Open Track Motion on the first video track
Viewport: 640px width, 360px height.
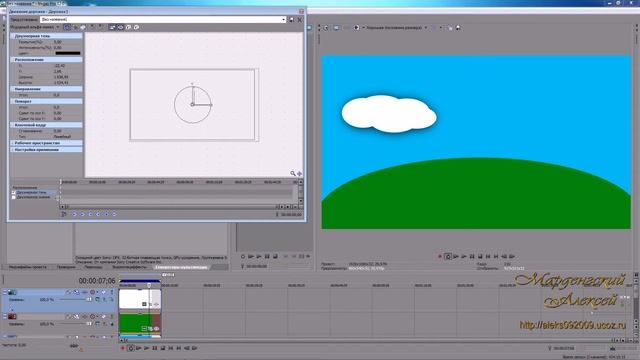pyautogui.click(x=76, y=292)
